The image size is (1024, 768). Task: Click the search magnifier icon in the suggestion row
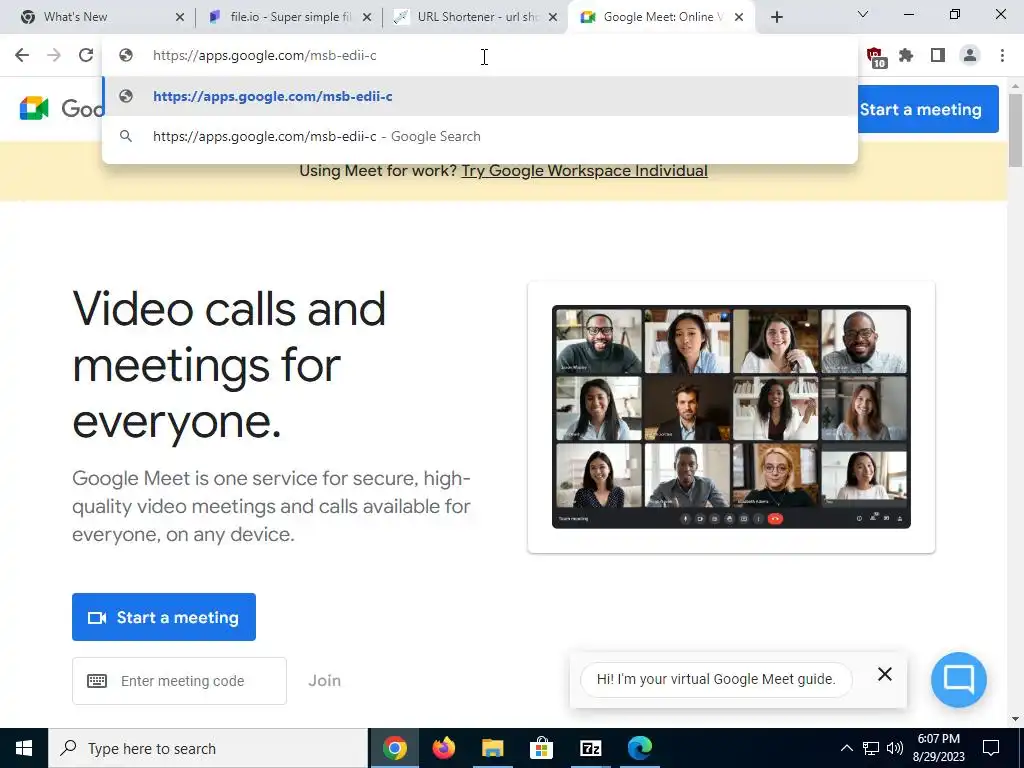[x=126, y=136]
